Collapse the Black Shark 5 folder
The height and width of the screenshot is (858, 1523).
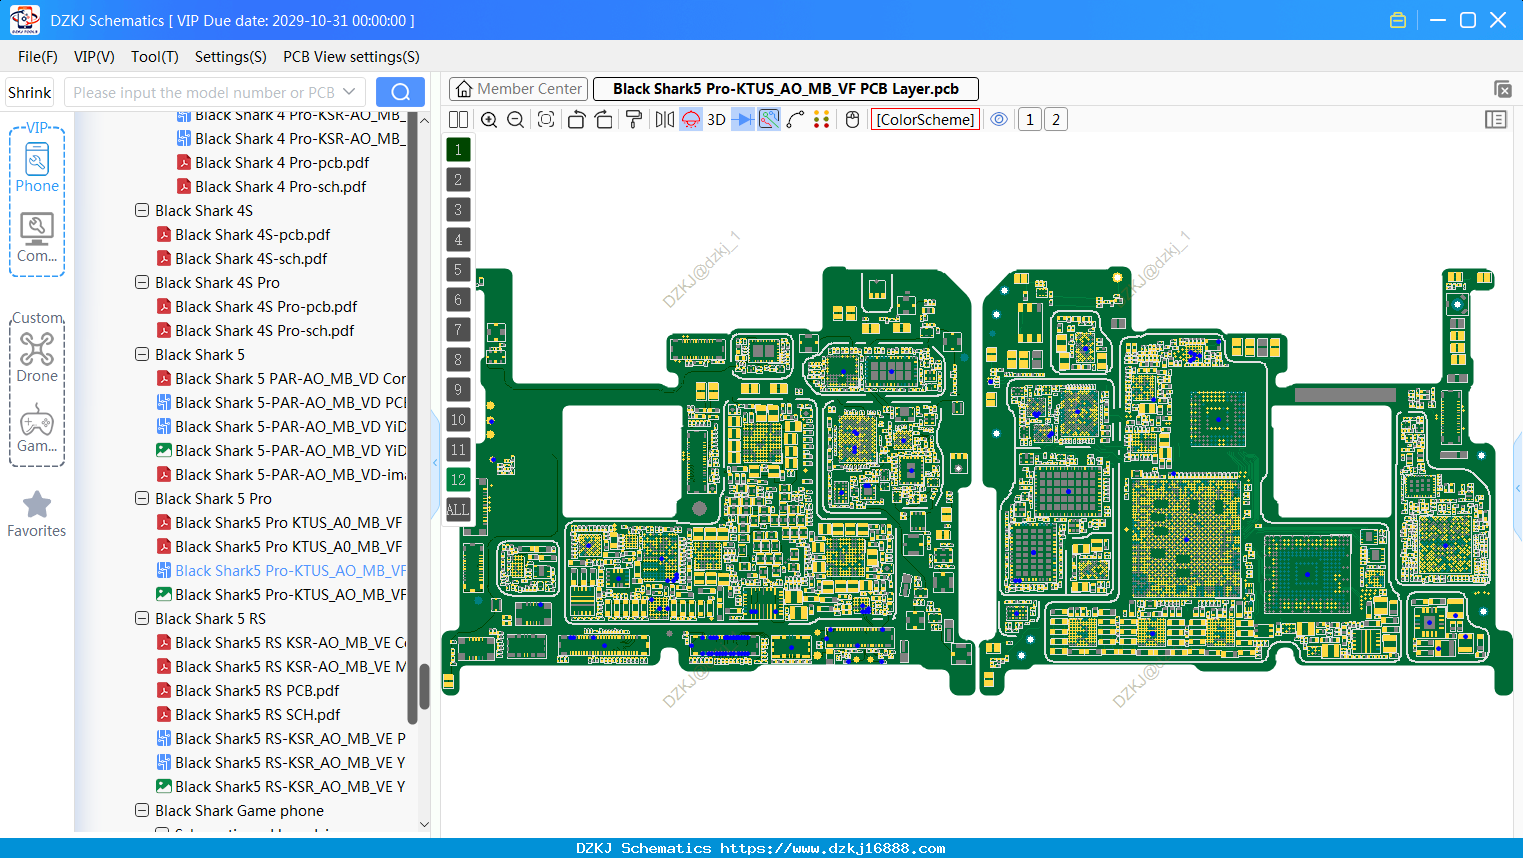tap(142, 354)
